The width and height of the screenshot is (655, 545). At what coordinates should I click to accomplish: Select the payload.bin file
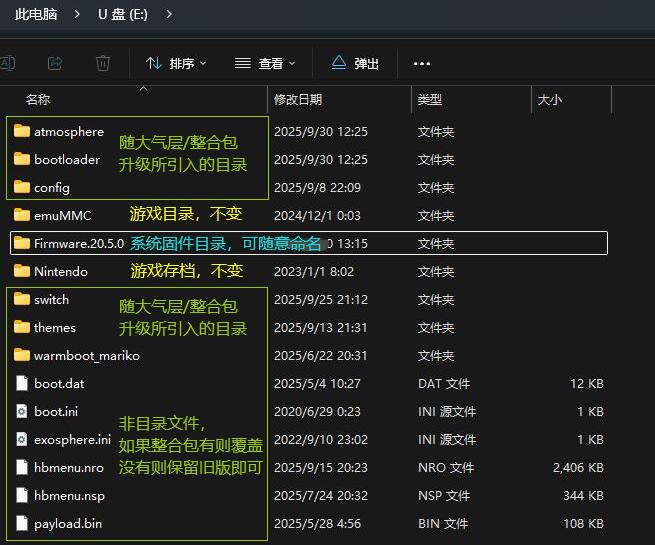click(67, 523)
